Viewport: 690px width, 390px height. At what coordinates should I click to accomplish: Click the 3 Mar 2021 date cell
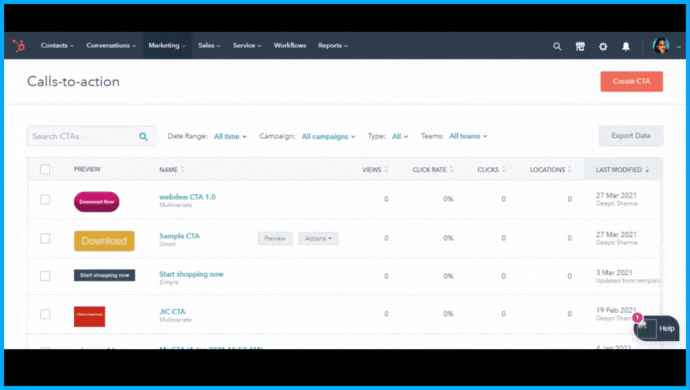coord(614,272)
